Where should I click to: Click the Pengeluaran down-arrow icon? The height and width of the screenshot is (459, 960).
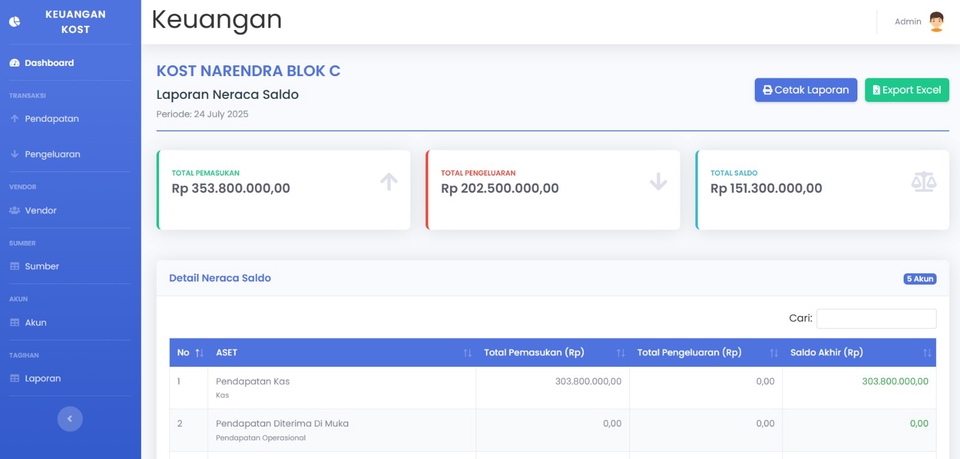pos(15,155)
